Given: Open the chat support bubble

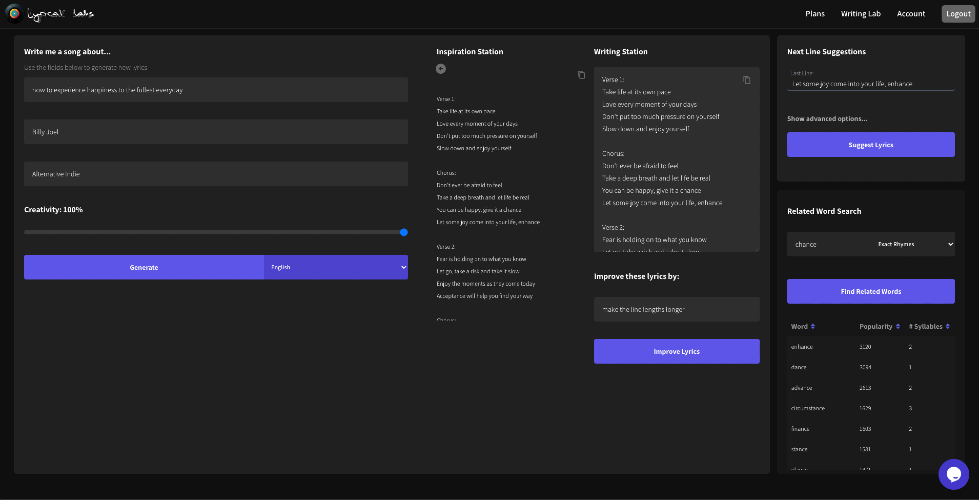Looking at the screenshot, I should click(x=953, y=474).
